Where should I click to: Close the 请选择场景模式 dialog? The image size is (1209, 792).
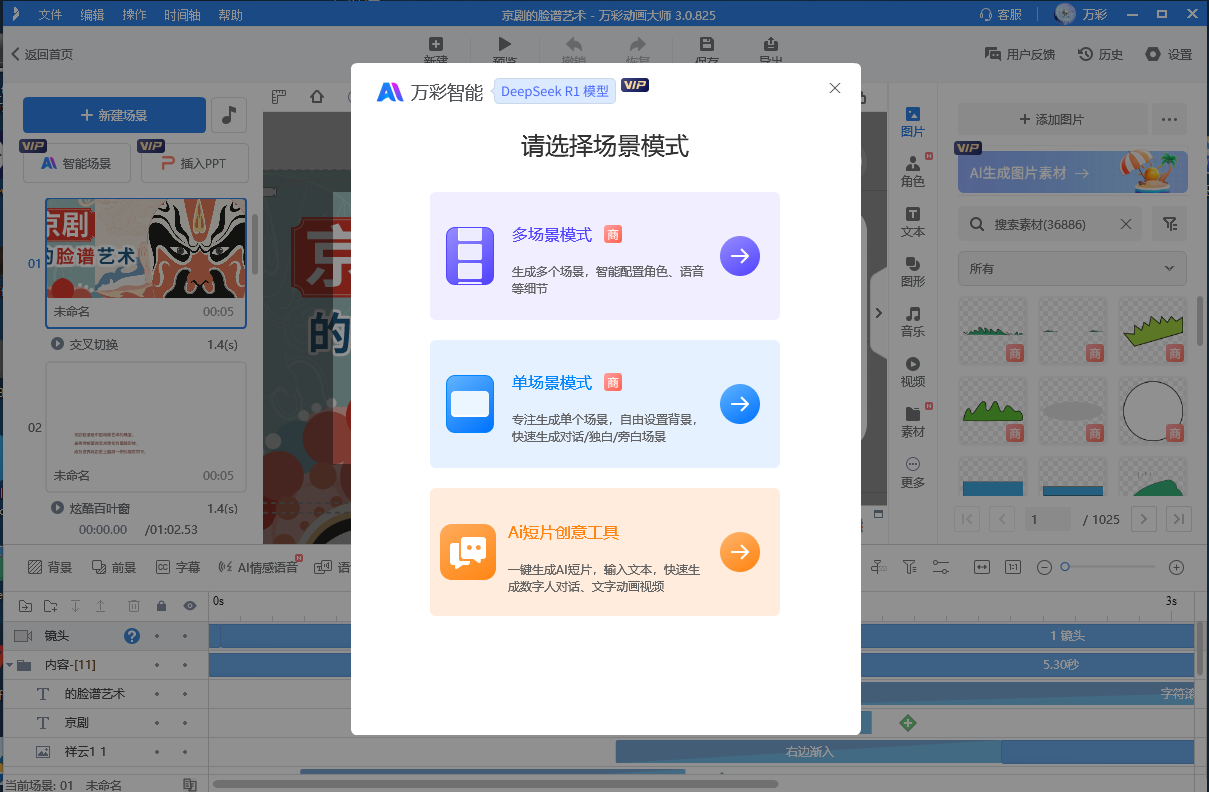(835, 88)
